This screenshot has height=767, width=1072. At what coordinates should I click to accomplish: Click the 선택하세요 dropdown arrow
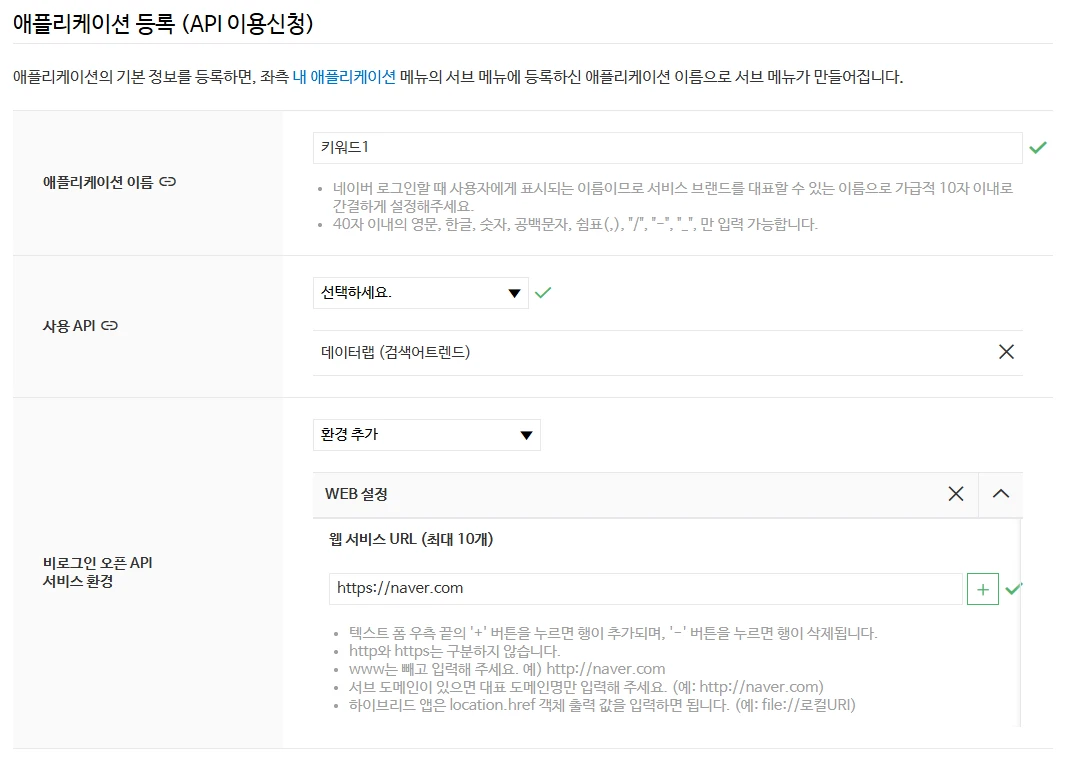coord(514,293)
